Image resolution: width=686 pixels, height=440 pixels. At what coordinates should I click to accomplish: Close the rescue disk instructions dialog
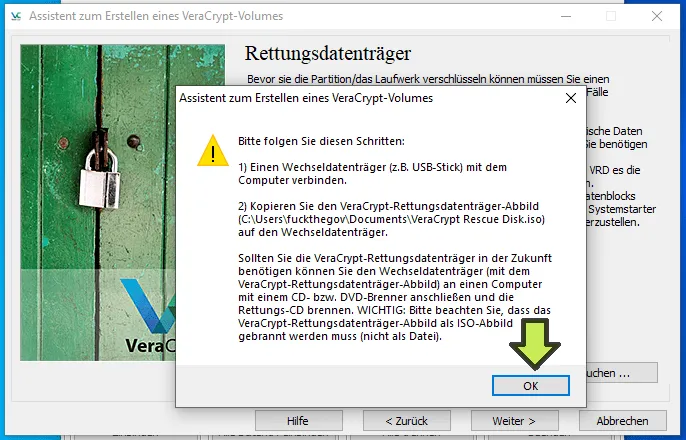point(570,98)
